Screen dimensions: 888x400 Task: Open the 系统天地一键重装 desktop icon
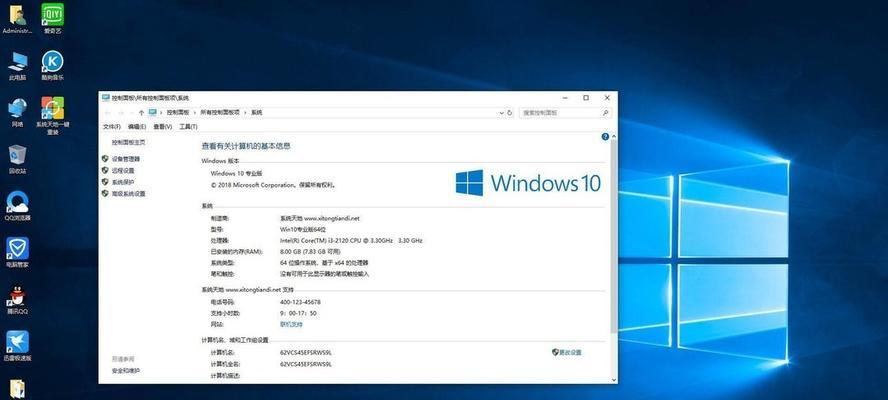53,115
